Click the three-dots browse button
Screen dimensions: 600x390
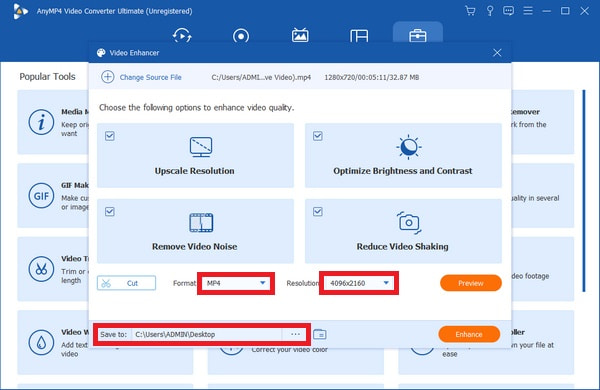(x=295, y=335)
